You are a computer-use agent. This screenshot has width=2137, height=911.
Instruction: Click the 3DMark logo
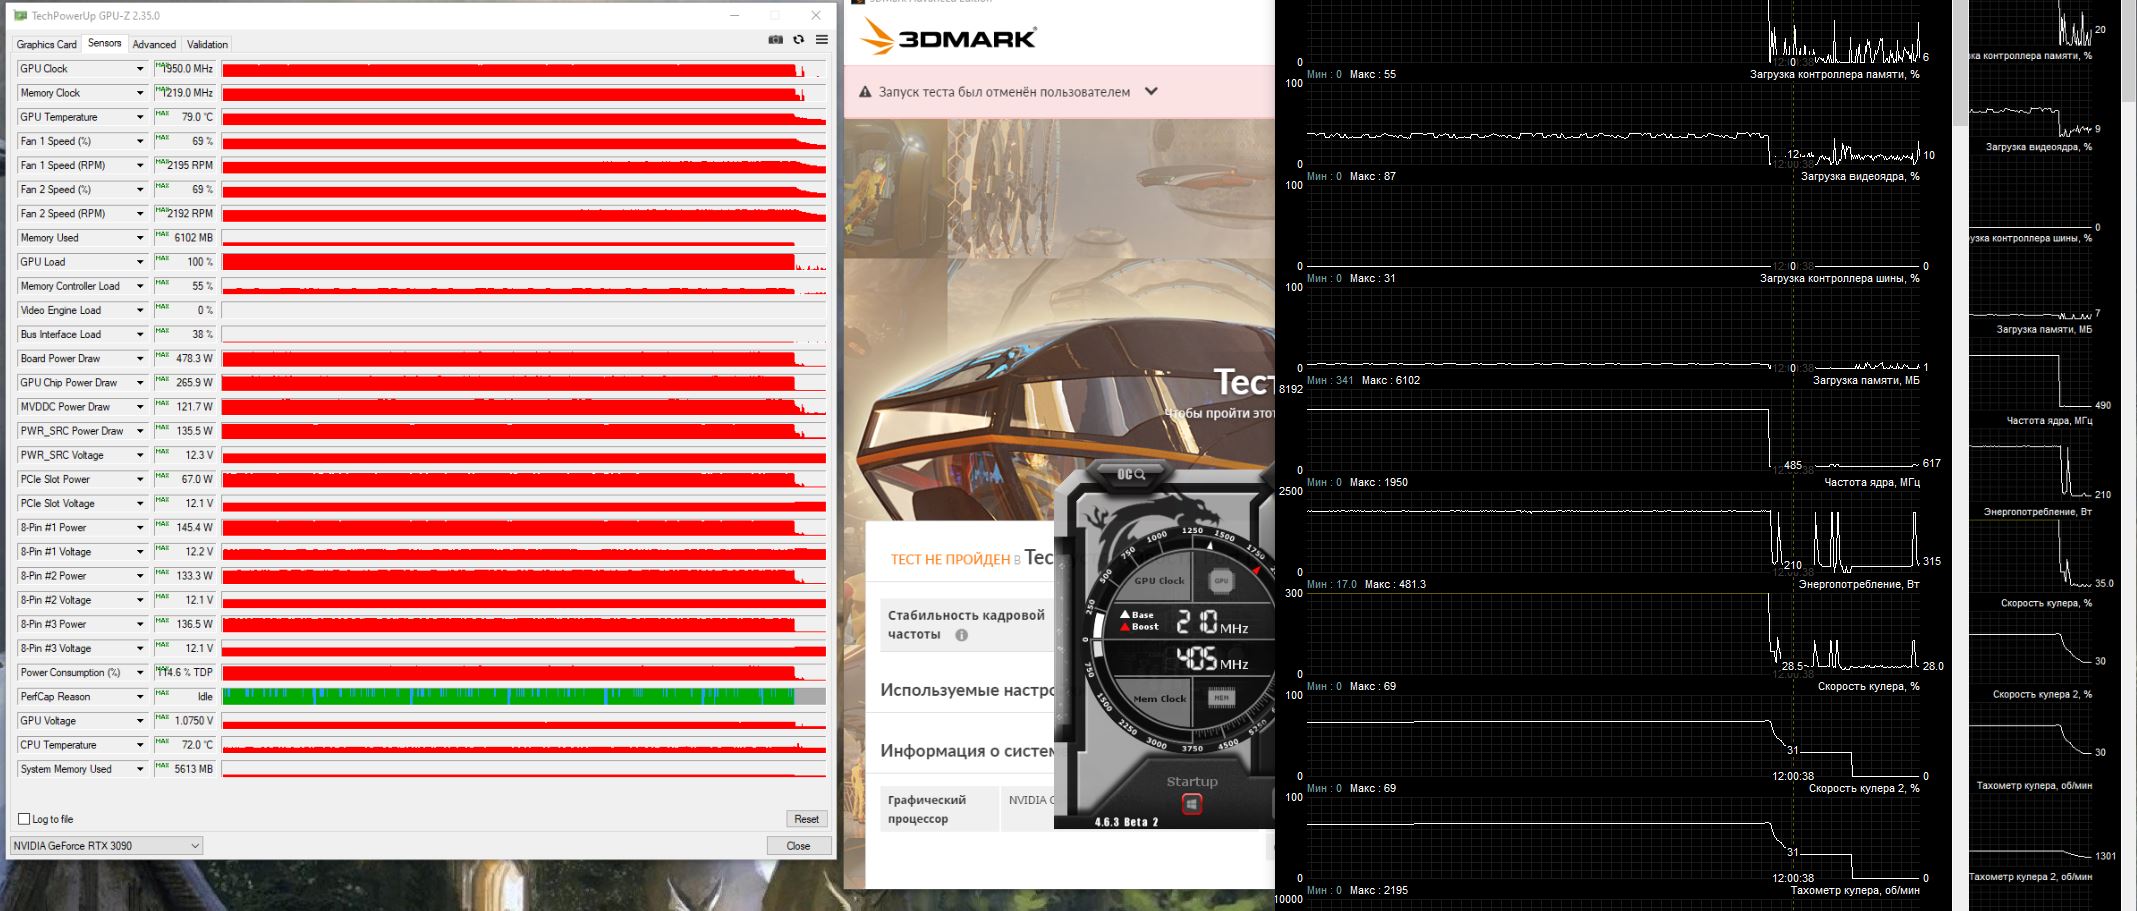[x=948, y=39]
